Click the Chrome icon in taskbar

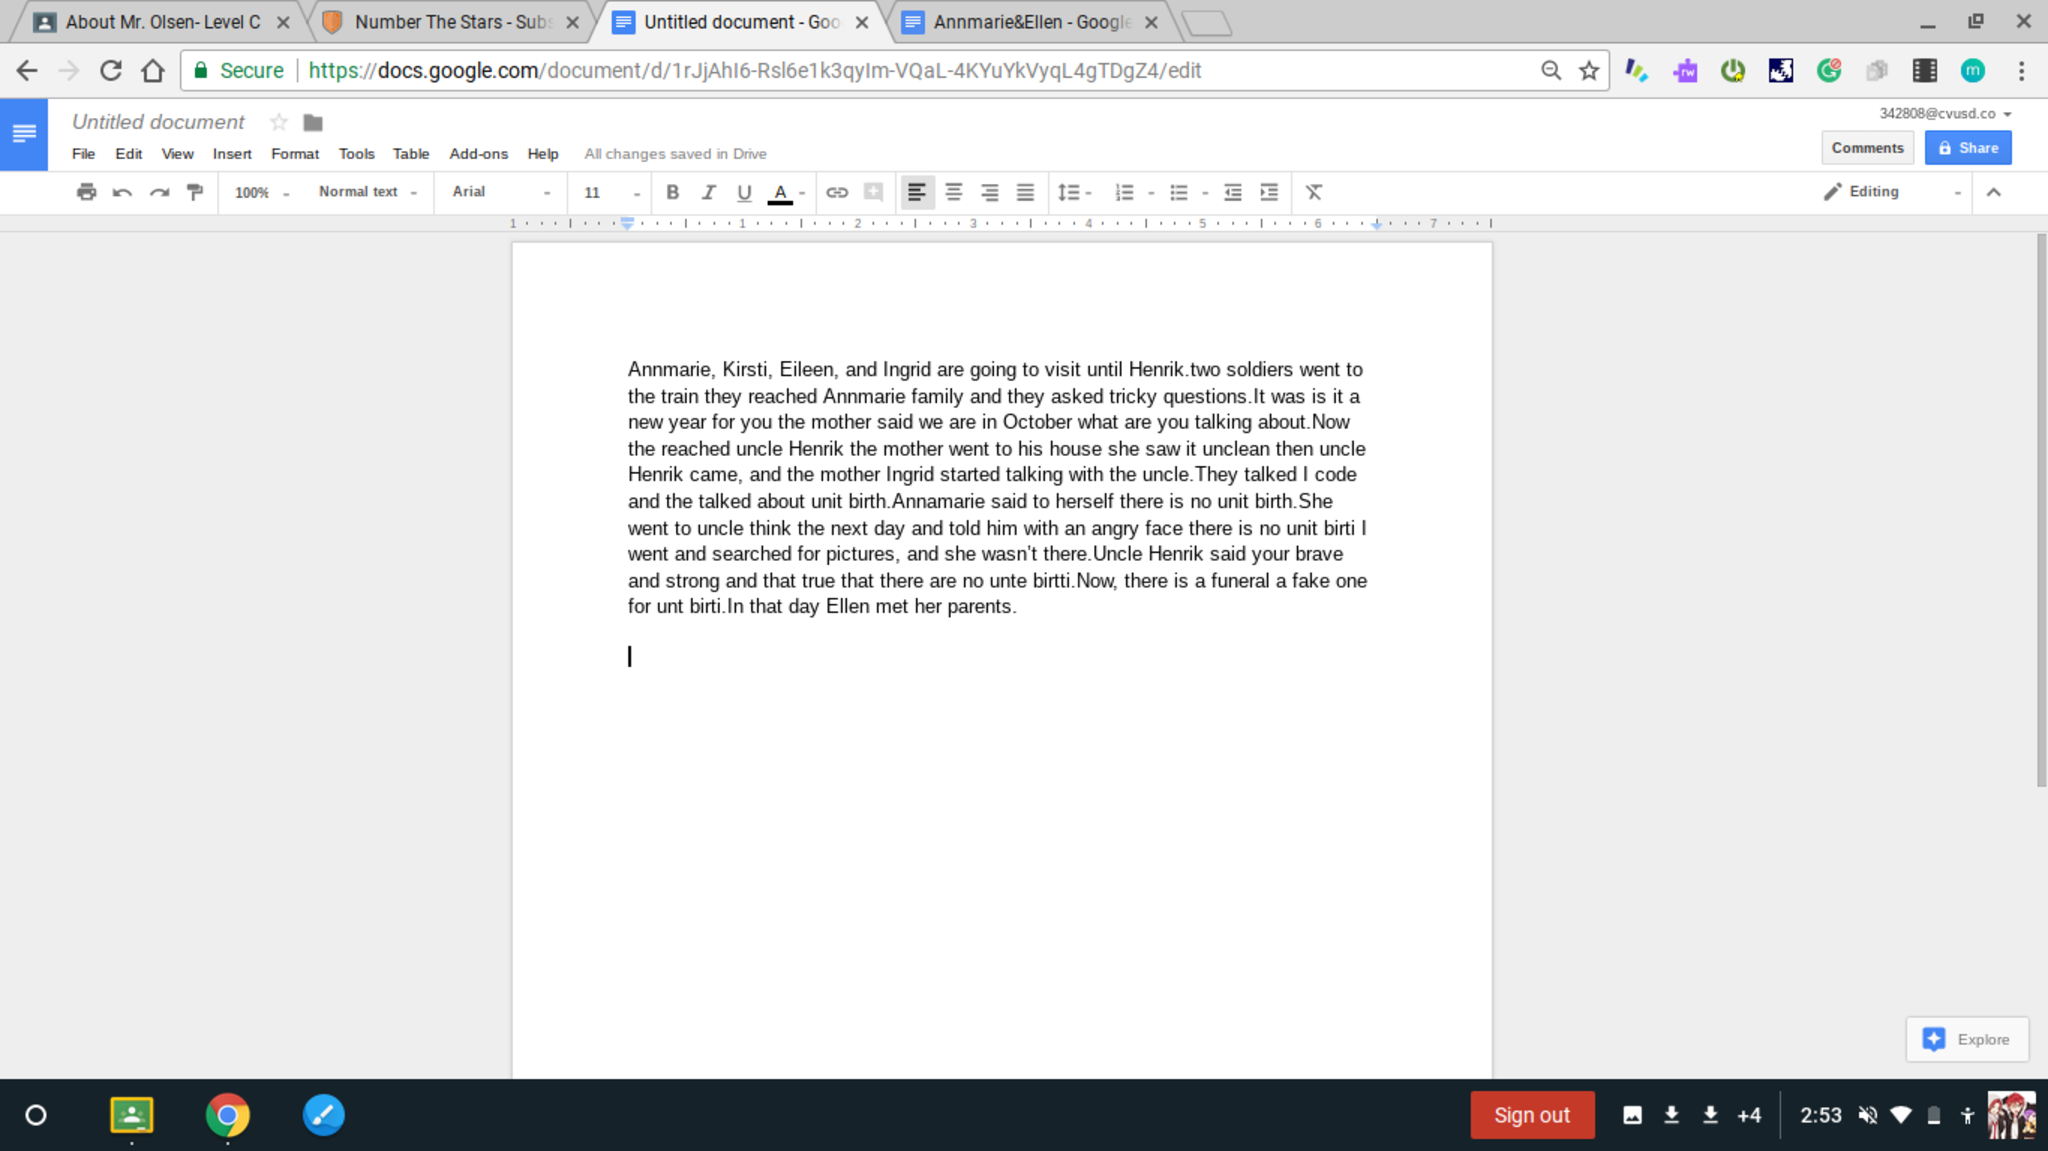tap(227, 1115)
